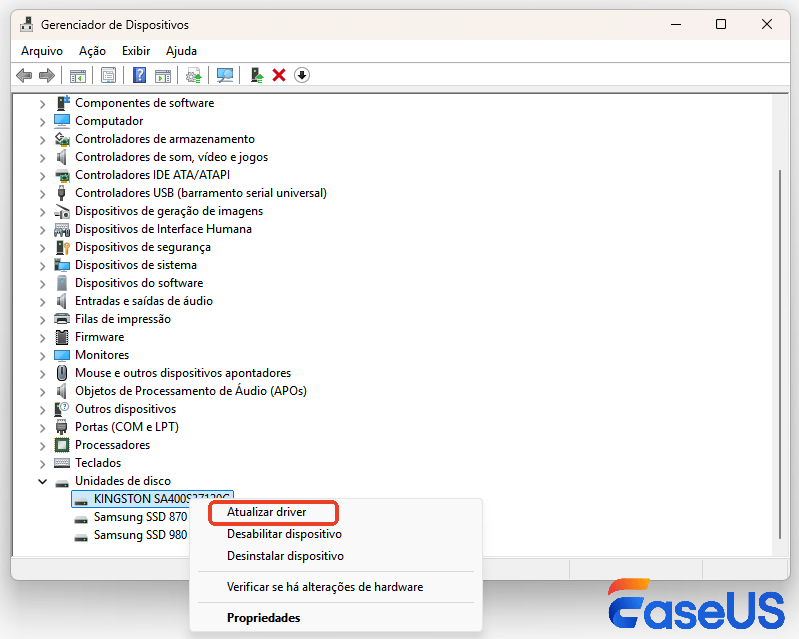This screenshot has height=639, width=799.
Task: Click the update driver gear toolbar icon
Action: [194, 75]
